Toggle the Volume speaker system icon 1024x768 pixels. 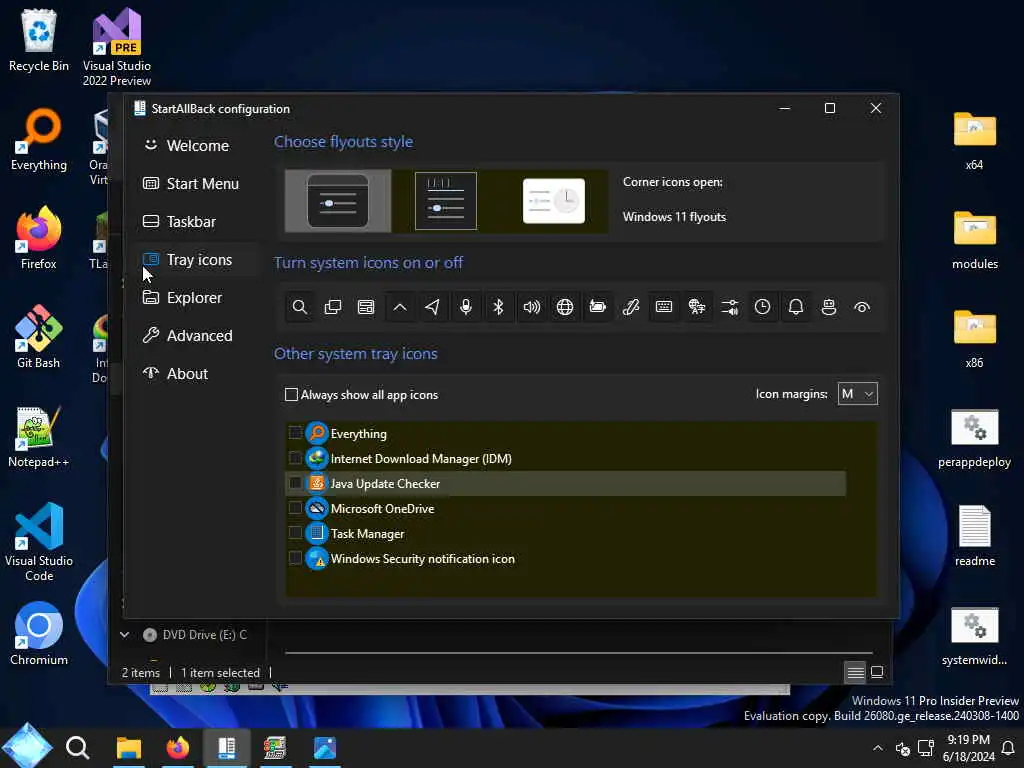point(532,307)
